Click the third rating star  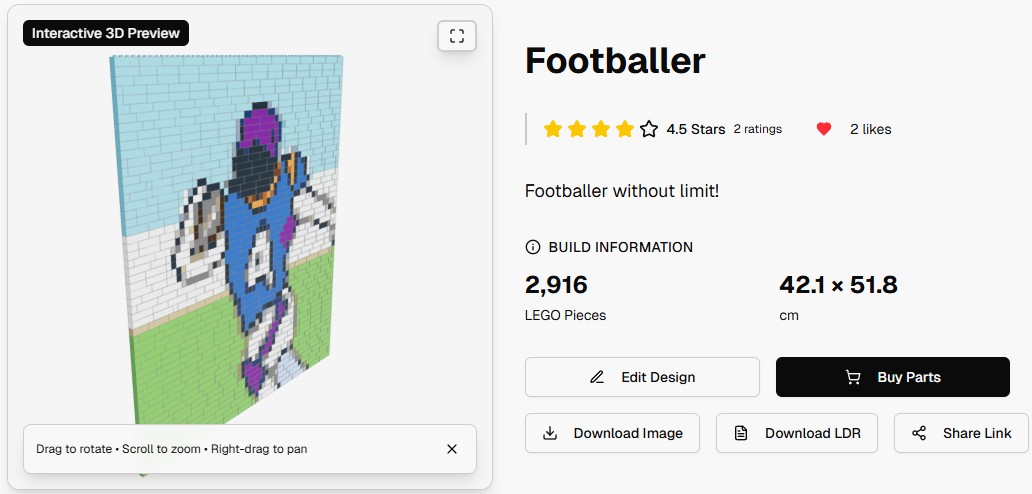point(601,129)
